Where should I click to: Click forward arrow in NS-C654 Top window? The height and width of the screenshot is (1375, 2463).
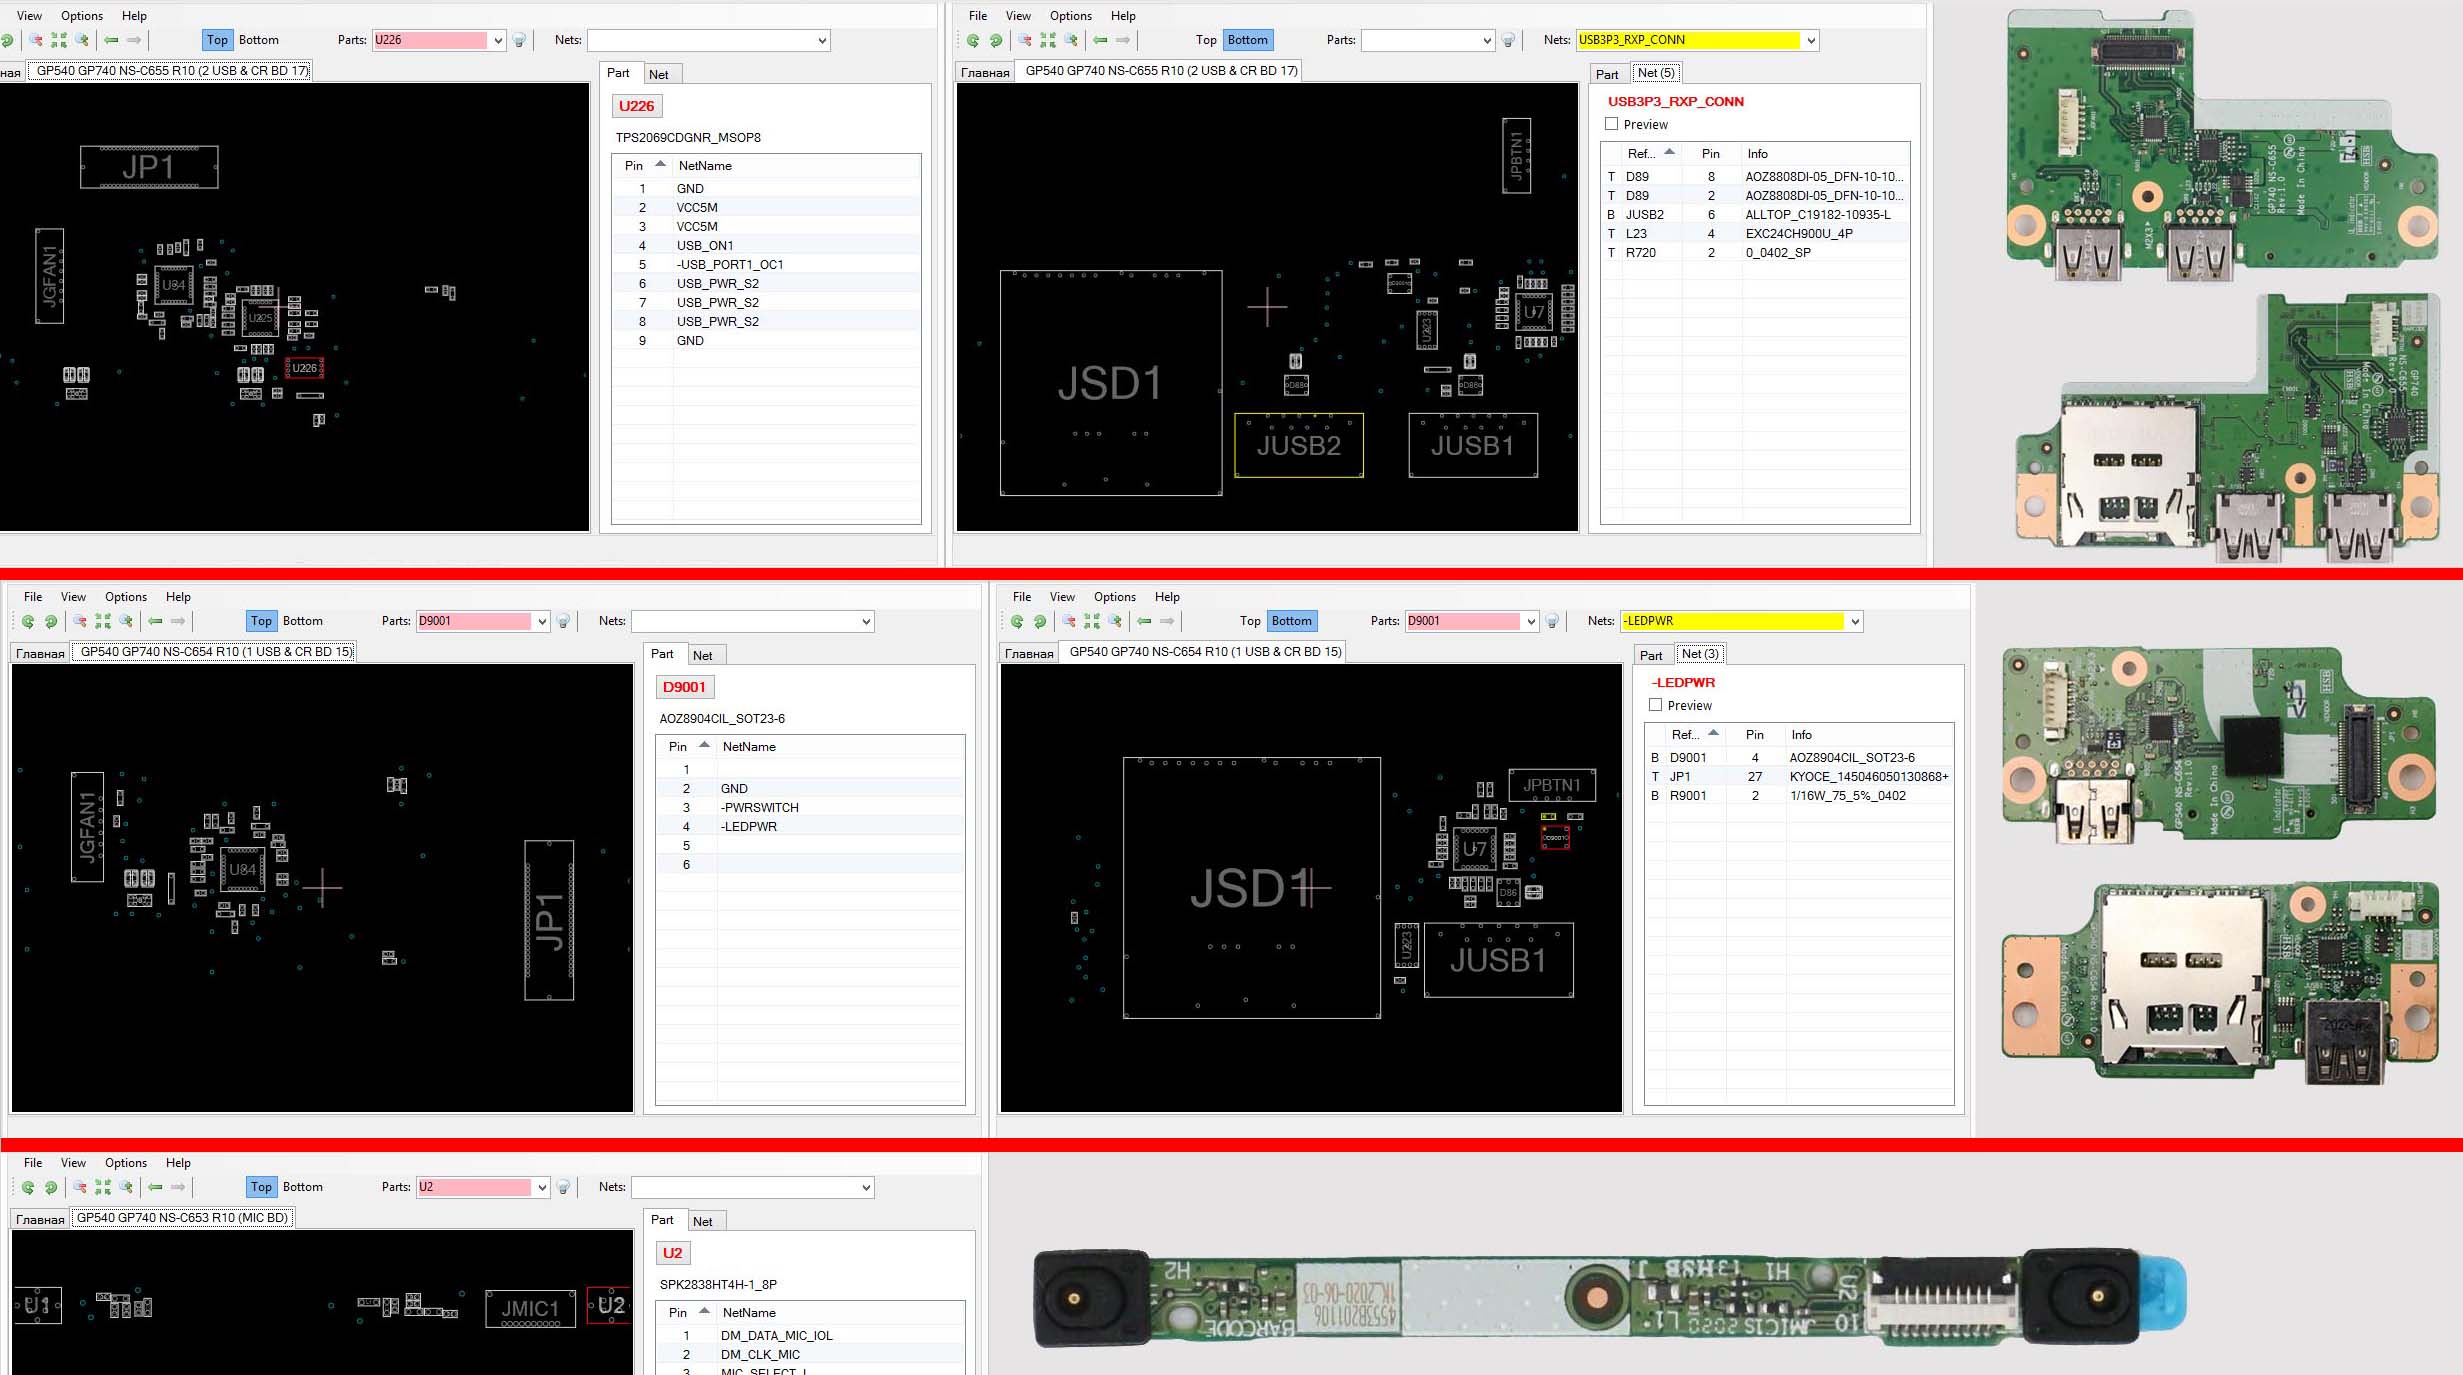(178, 621)
